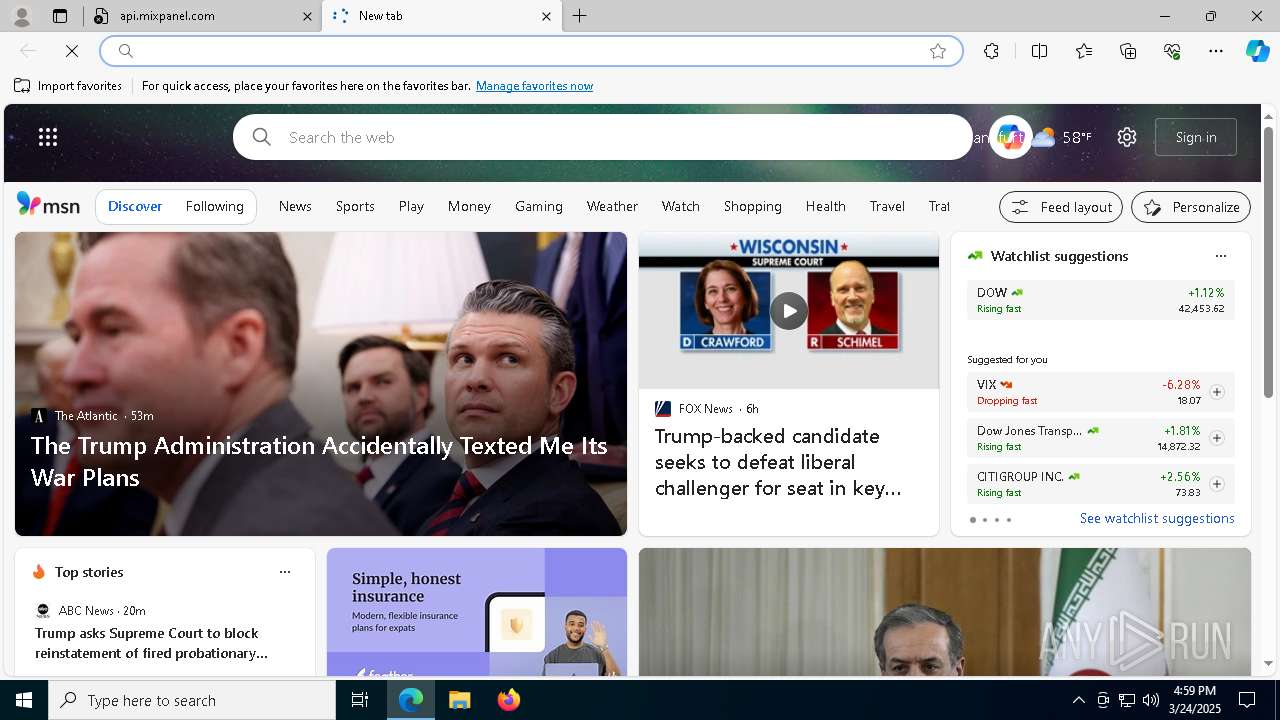Screen dimensions: 1280x720
Task: Open the browser profile icon
Action: pos(21,16)
